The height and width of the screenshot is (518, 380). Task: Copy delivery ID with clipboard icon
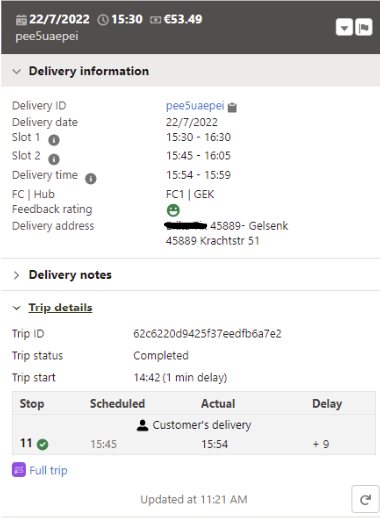click(232, 107)
